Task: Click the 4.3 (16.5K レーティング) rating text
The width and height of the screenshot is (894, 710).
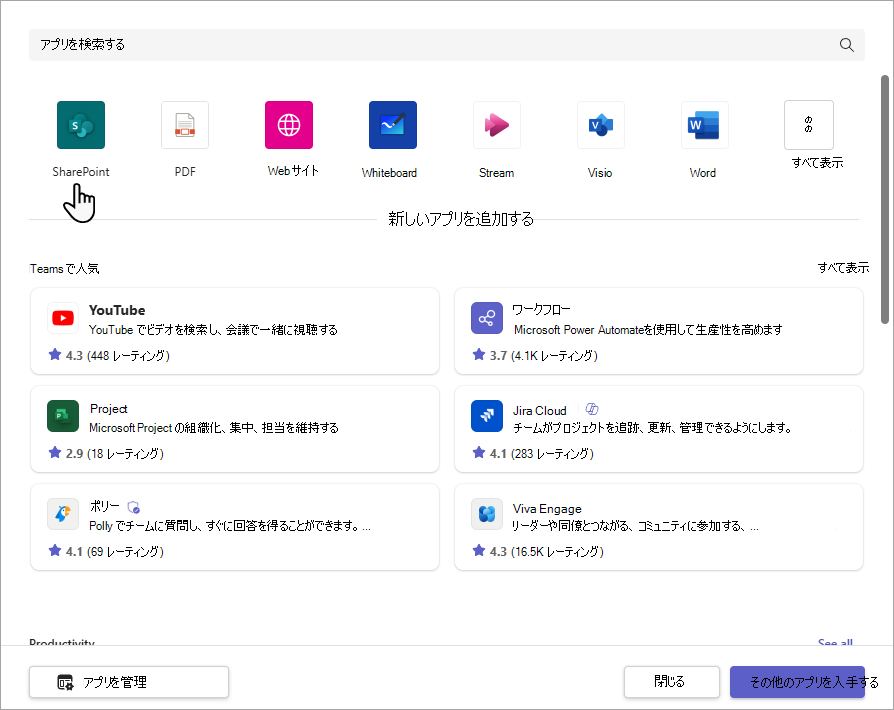Action: pyautogui.click(x=547, y=551)
